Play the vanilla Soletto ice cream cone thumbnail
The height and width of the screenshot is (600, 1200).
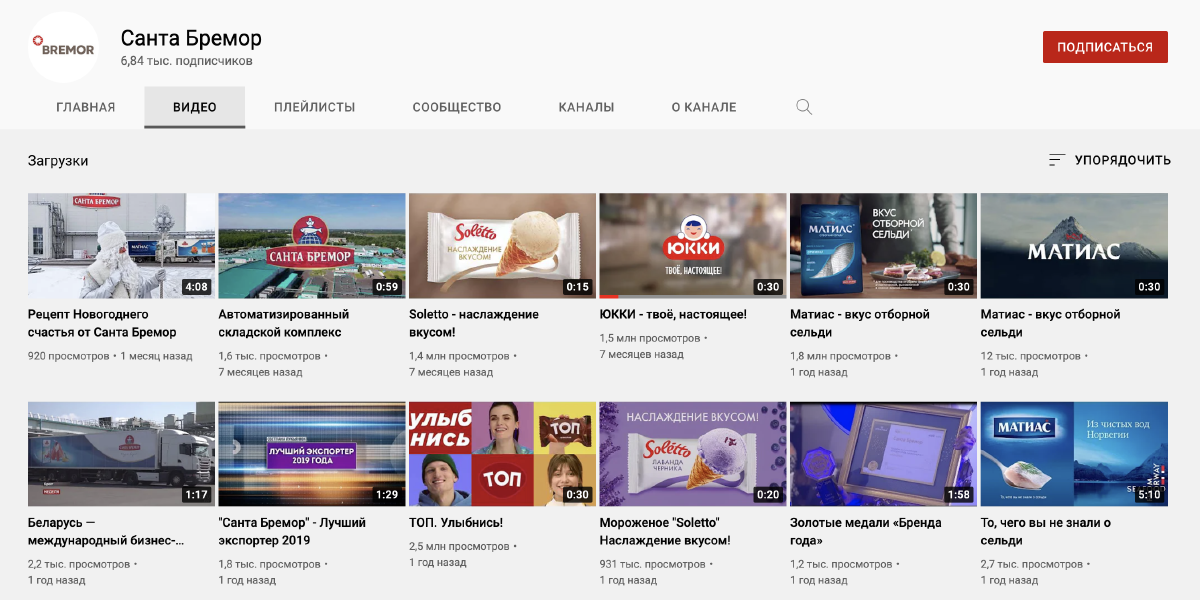click(x=502, y=246)
